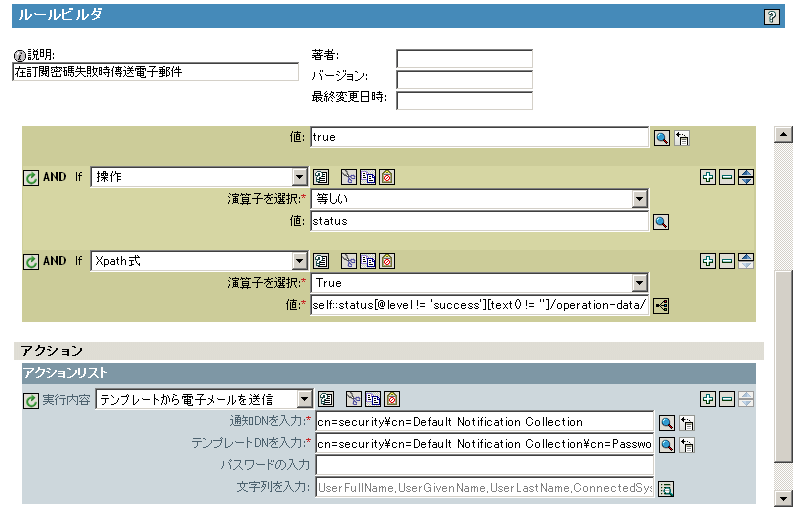Add a new action with the plus icon
The image size is (793, 507).
(x=708, y=399)
